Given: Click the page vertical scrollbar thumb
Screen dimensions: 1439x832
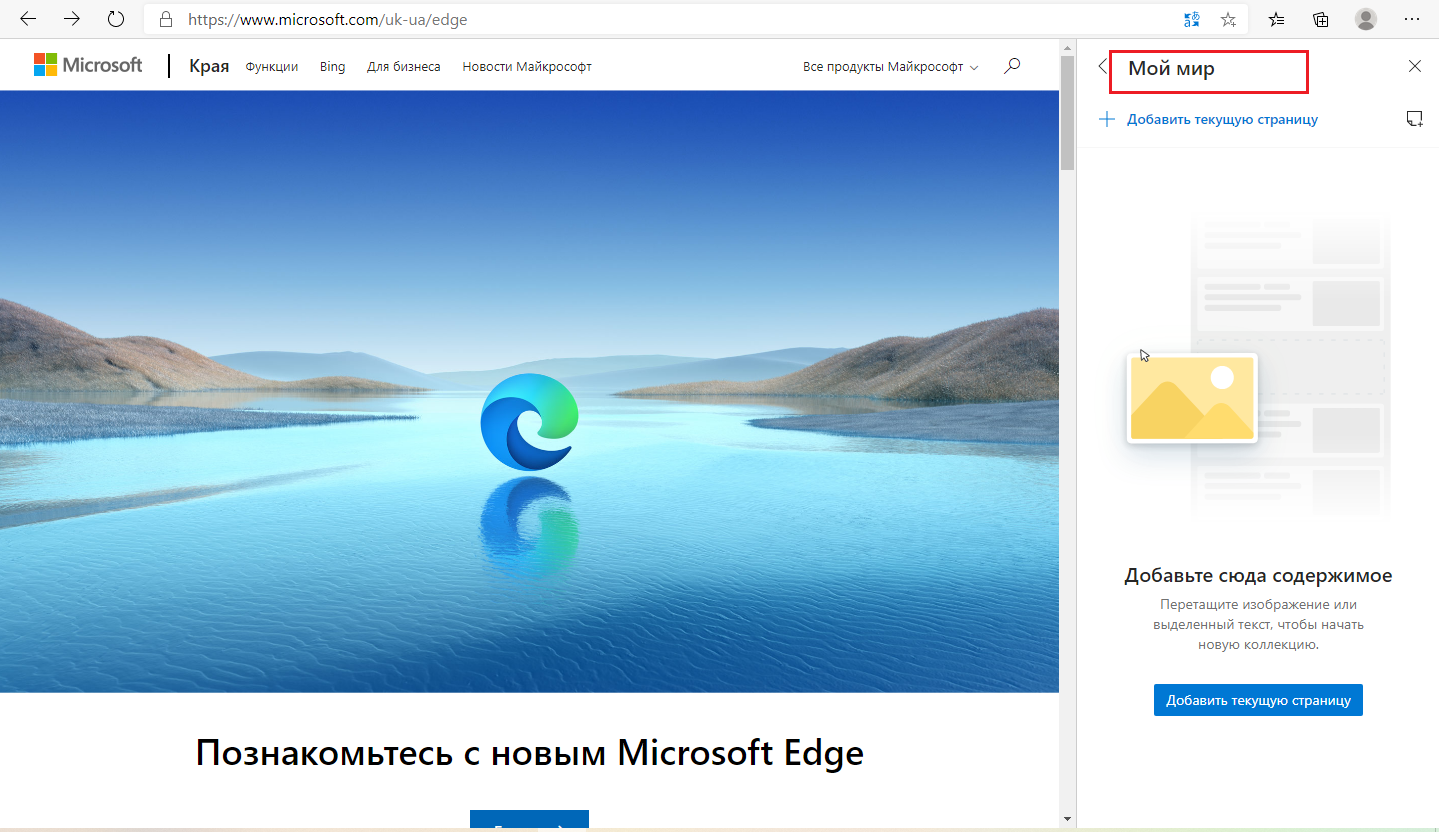Looking at the screenshot, I should [1067, 112].
